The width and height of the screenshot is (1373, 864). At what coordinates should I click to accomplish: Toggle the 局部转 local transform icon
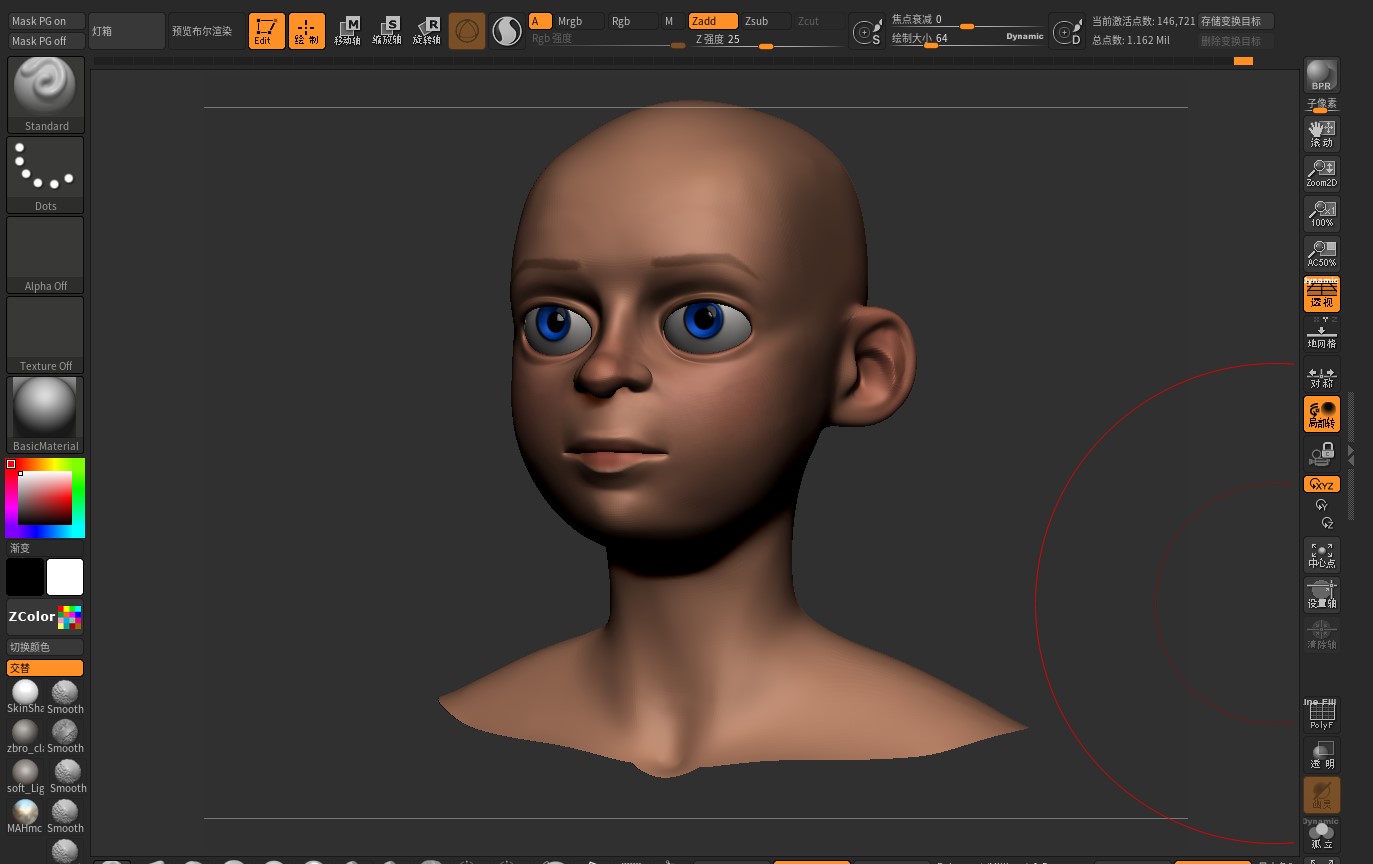click(1322, 414)
